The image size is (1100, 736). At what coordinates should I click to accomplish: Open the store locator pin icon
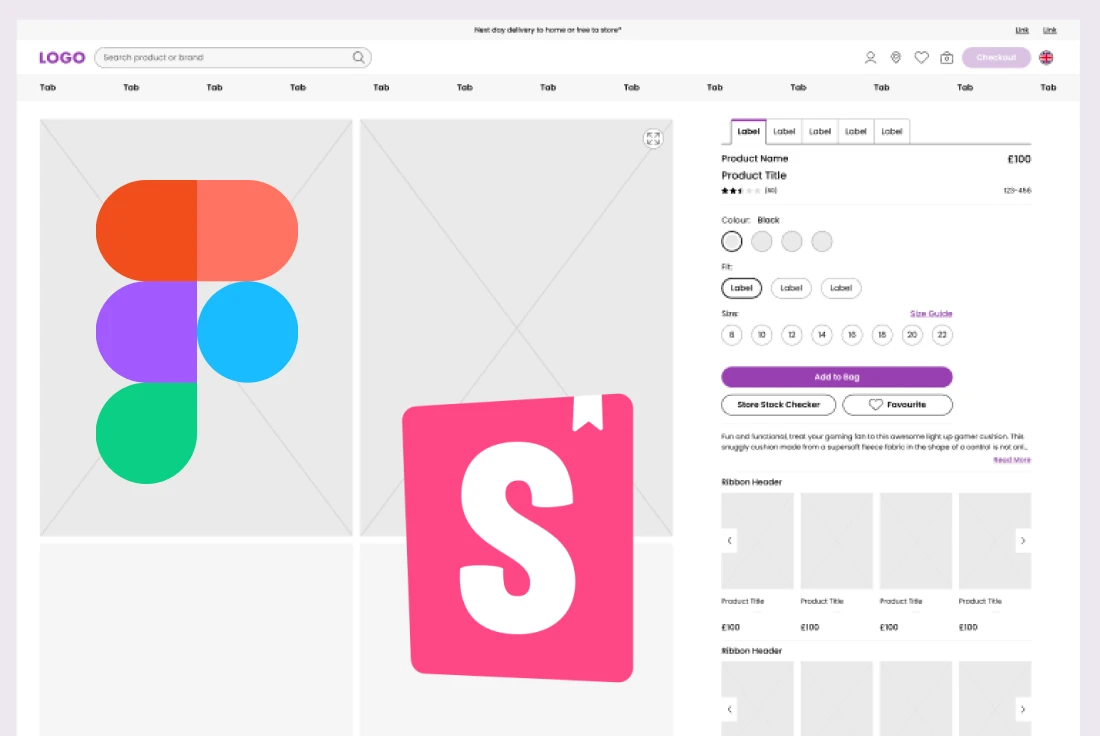pos(896,58)
